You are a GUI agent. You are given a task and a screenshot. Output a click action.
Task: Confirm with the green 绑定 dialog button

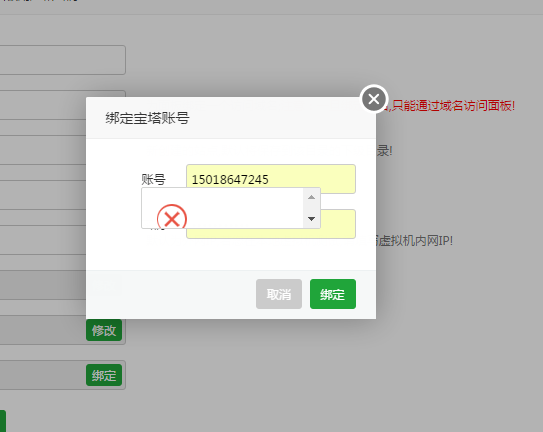pos(333,294)
